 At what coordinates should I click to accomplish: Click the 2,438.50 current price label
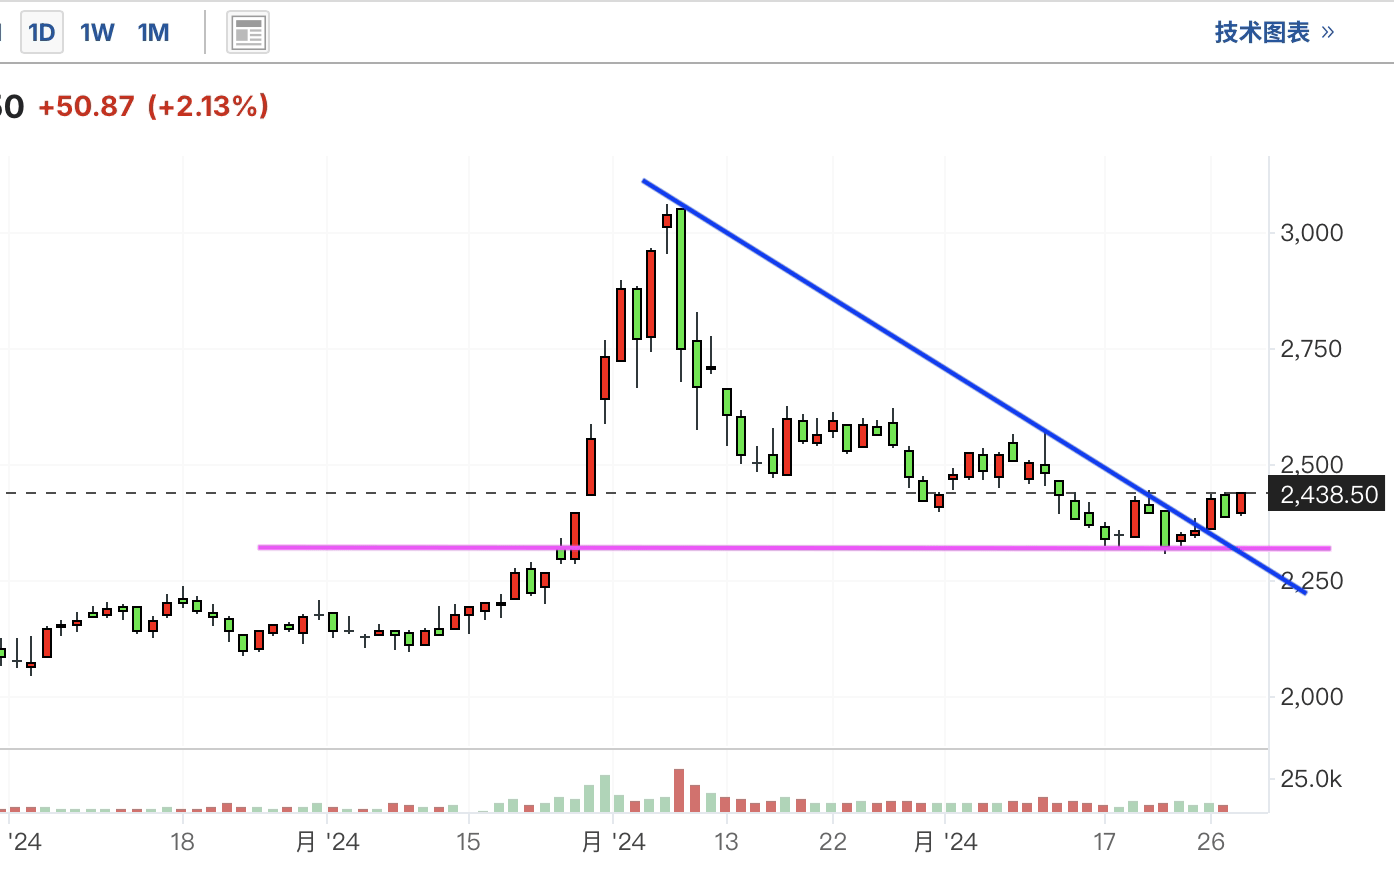point(1329,494)
